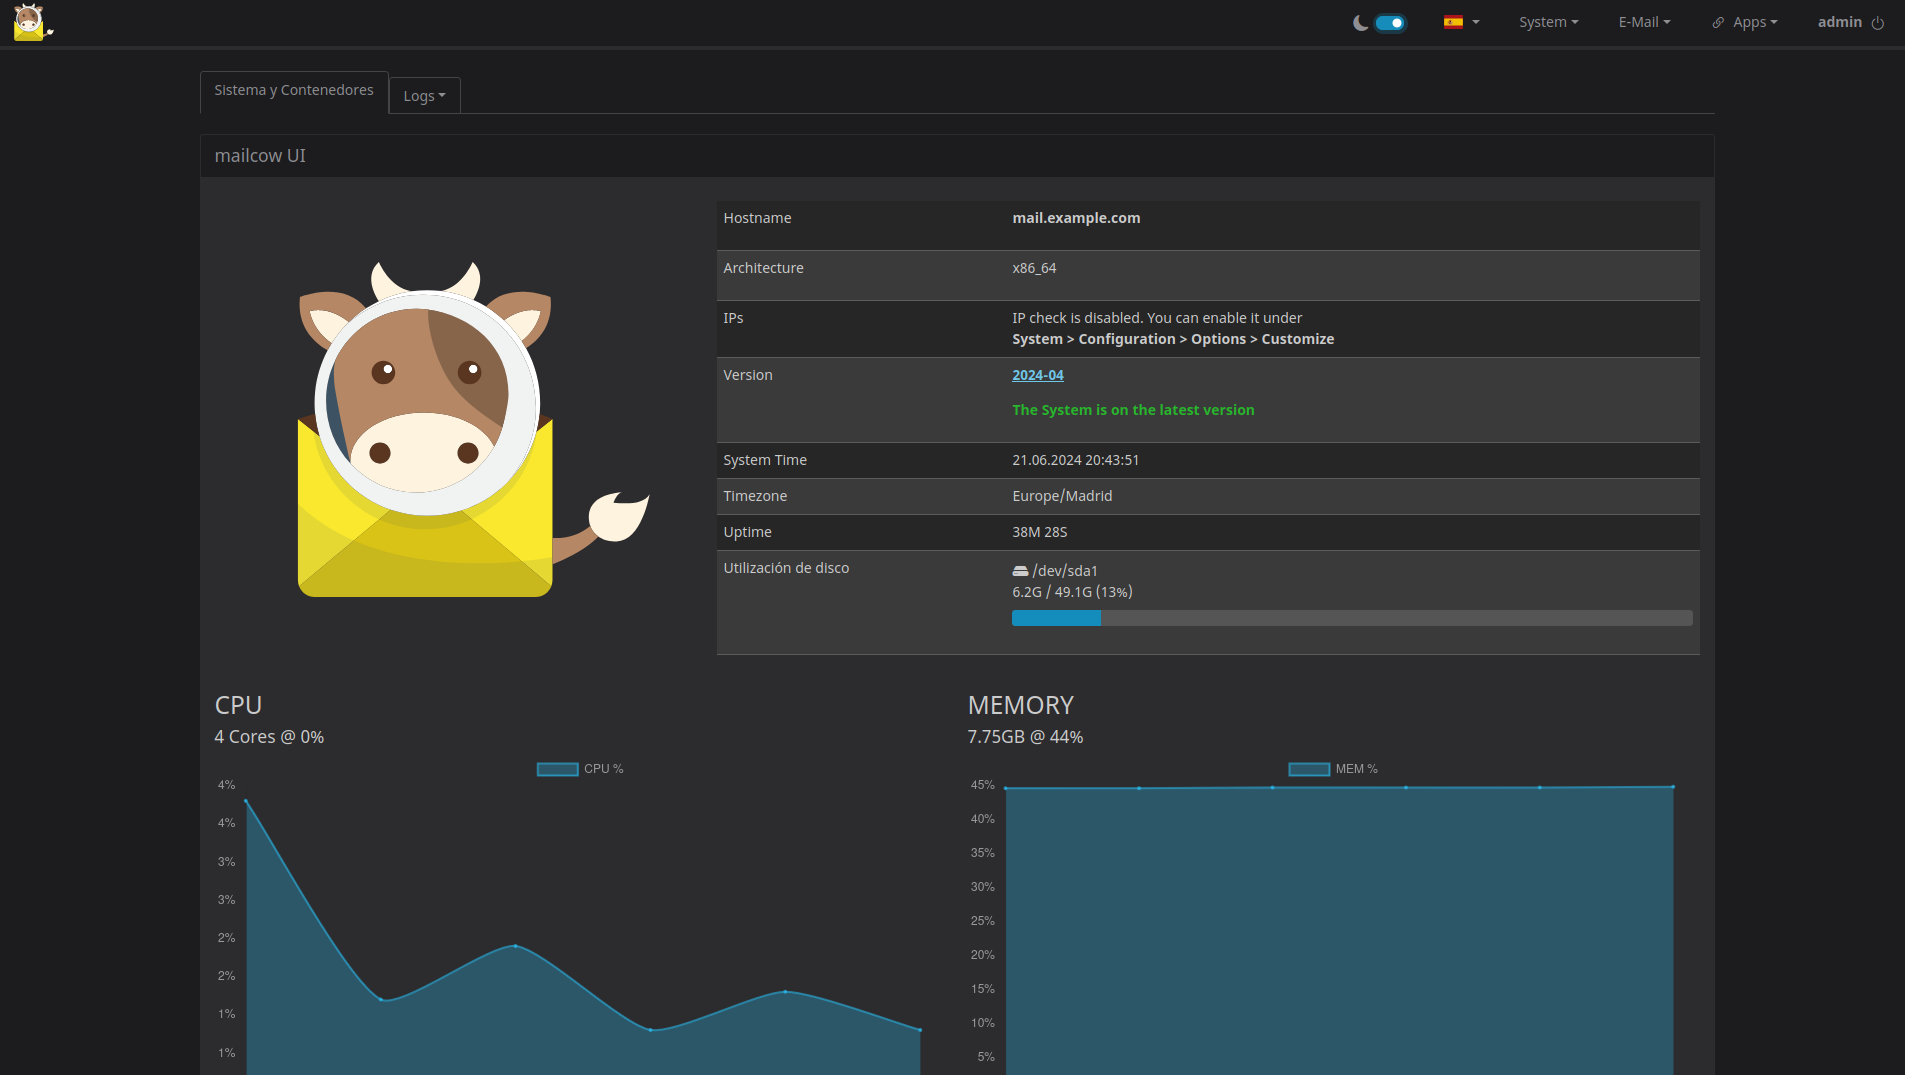The height and width of the screenshot is (1075, 1905).
Task: Hide the MEM % chart series
Action: [1308, 769]
